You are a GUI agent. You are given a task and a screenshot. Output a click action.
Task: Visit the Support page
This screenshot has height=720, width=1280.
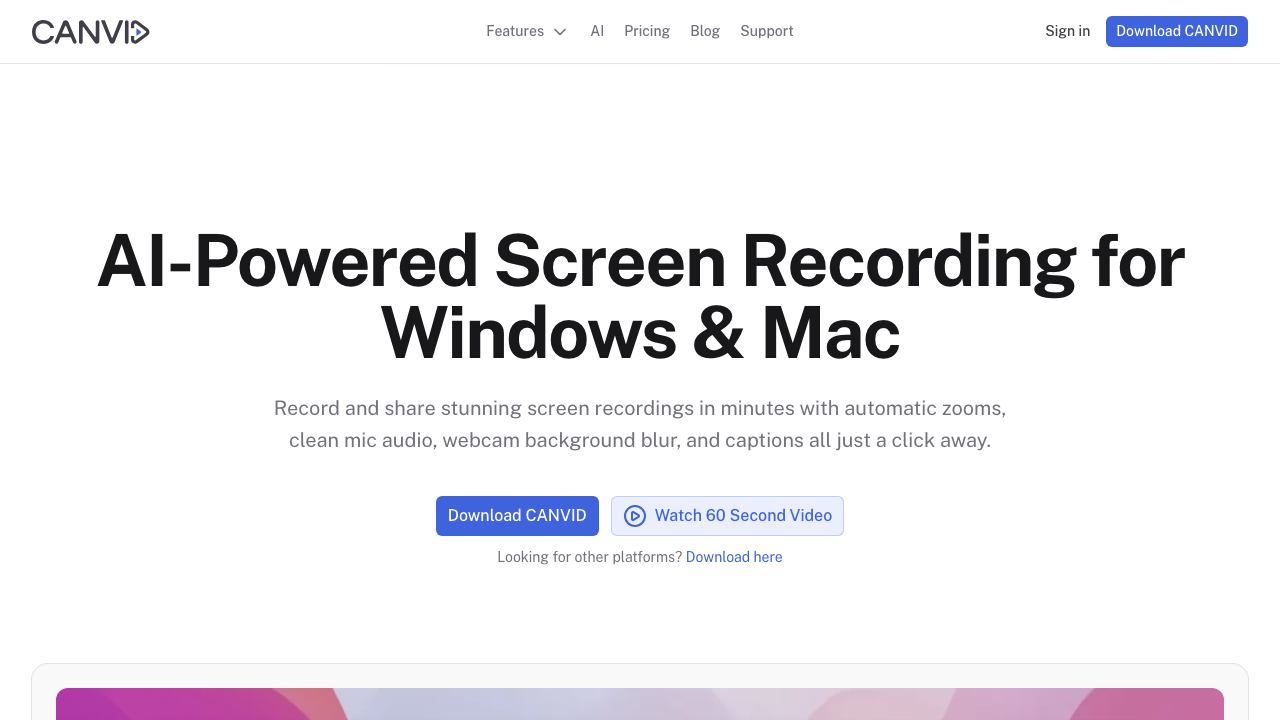[x=767, y=31]
